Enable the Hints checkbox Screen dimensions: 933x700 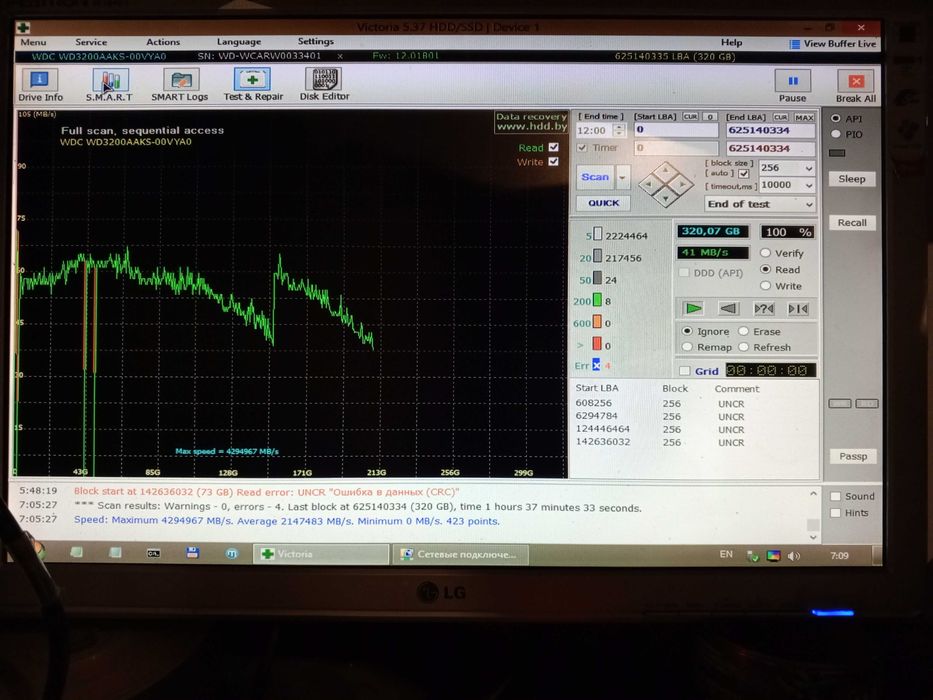click(x=835, y=512)
